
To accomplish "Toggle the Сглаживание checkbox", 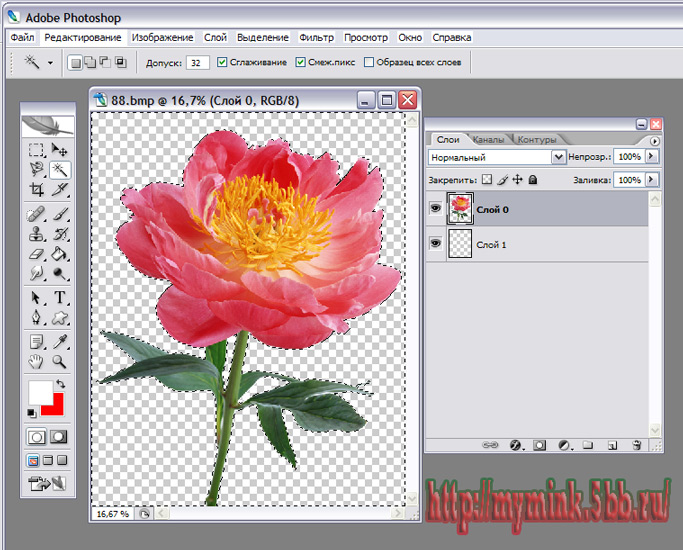I will [x=222, y=62].
